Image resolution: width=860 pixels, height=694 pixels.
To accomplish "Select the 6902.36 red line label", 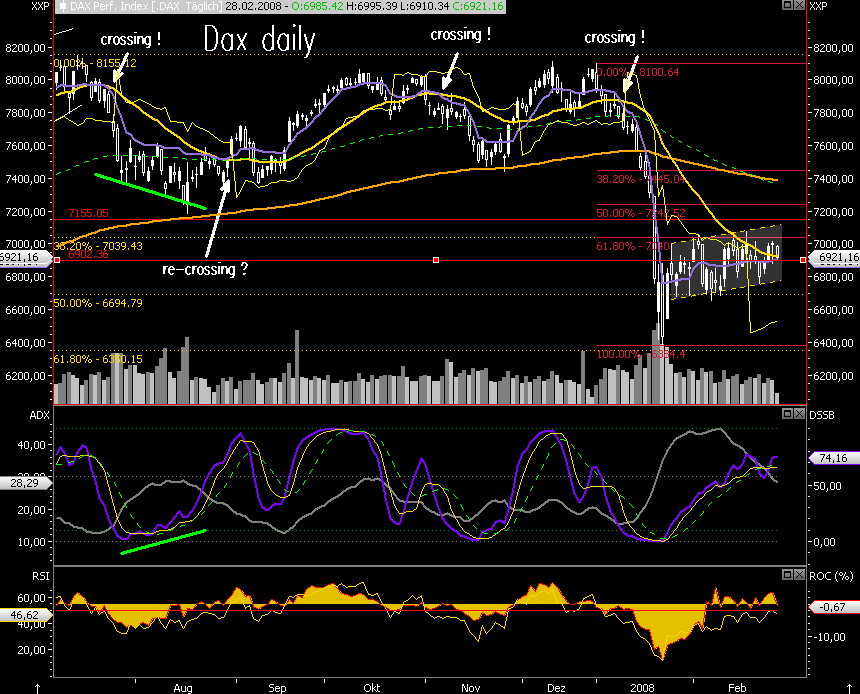I will (x=88, y=254).
